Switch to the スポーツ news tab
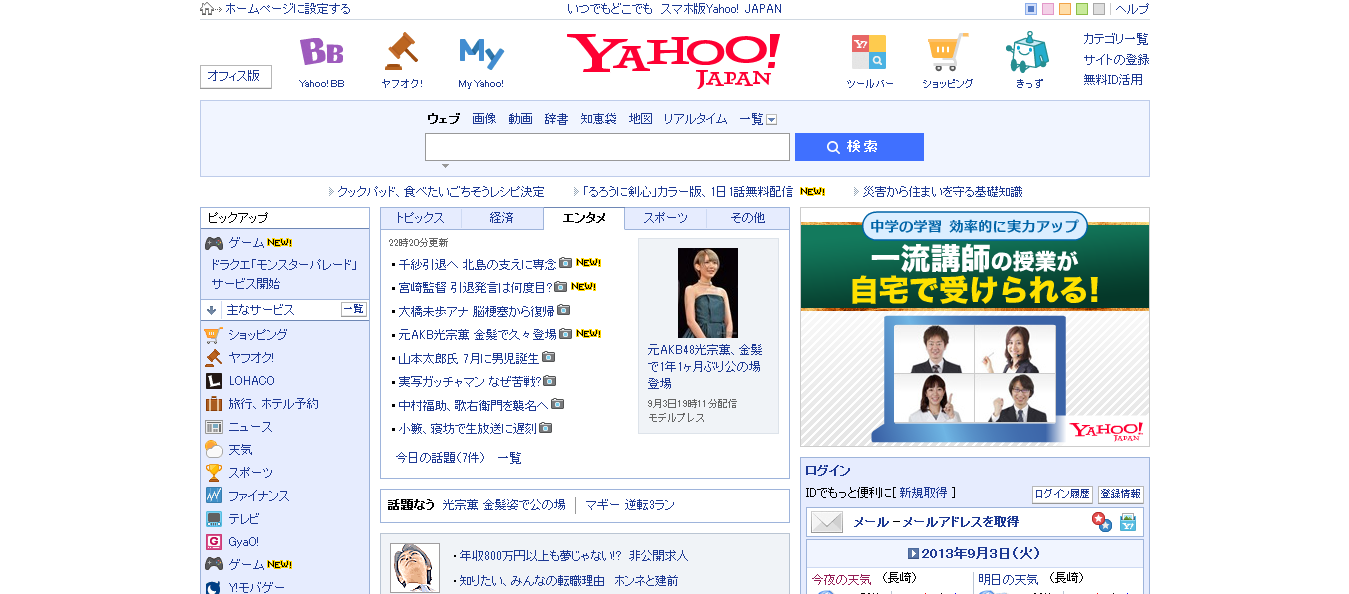The width and height of the screenshot is (1349, 594). pyautogui.click(x=665, y=218)
